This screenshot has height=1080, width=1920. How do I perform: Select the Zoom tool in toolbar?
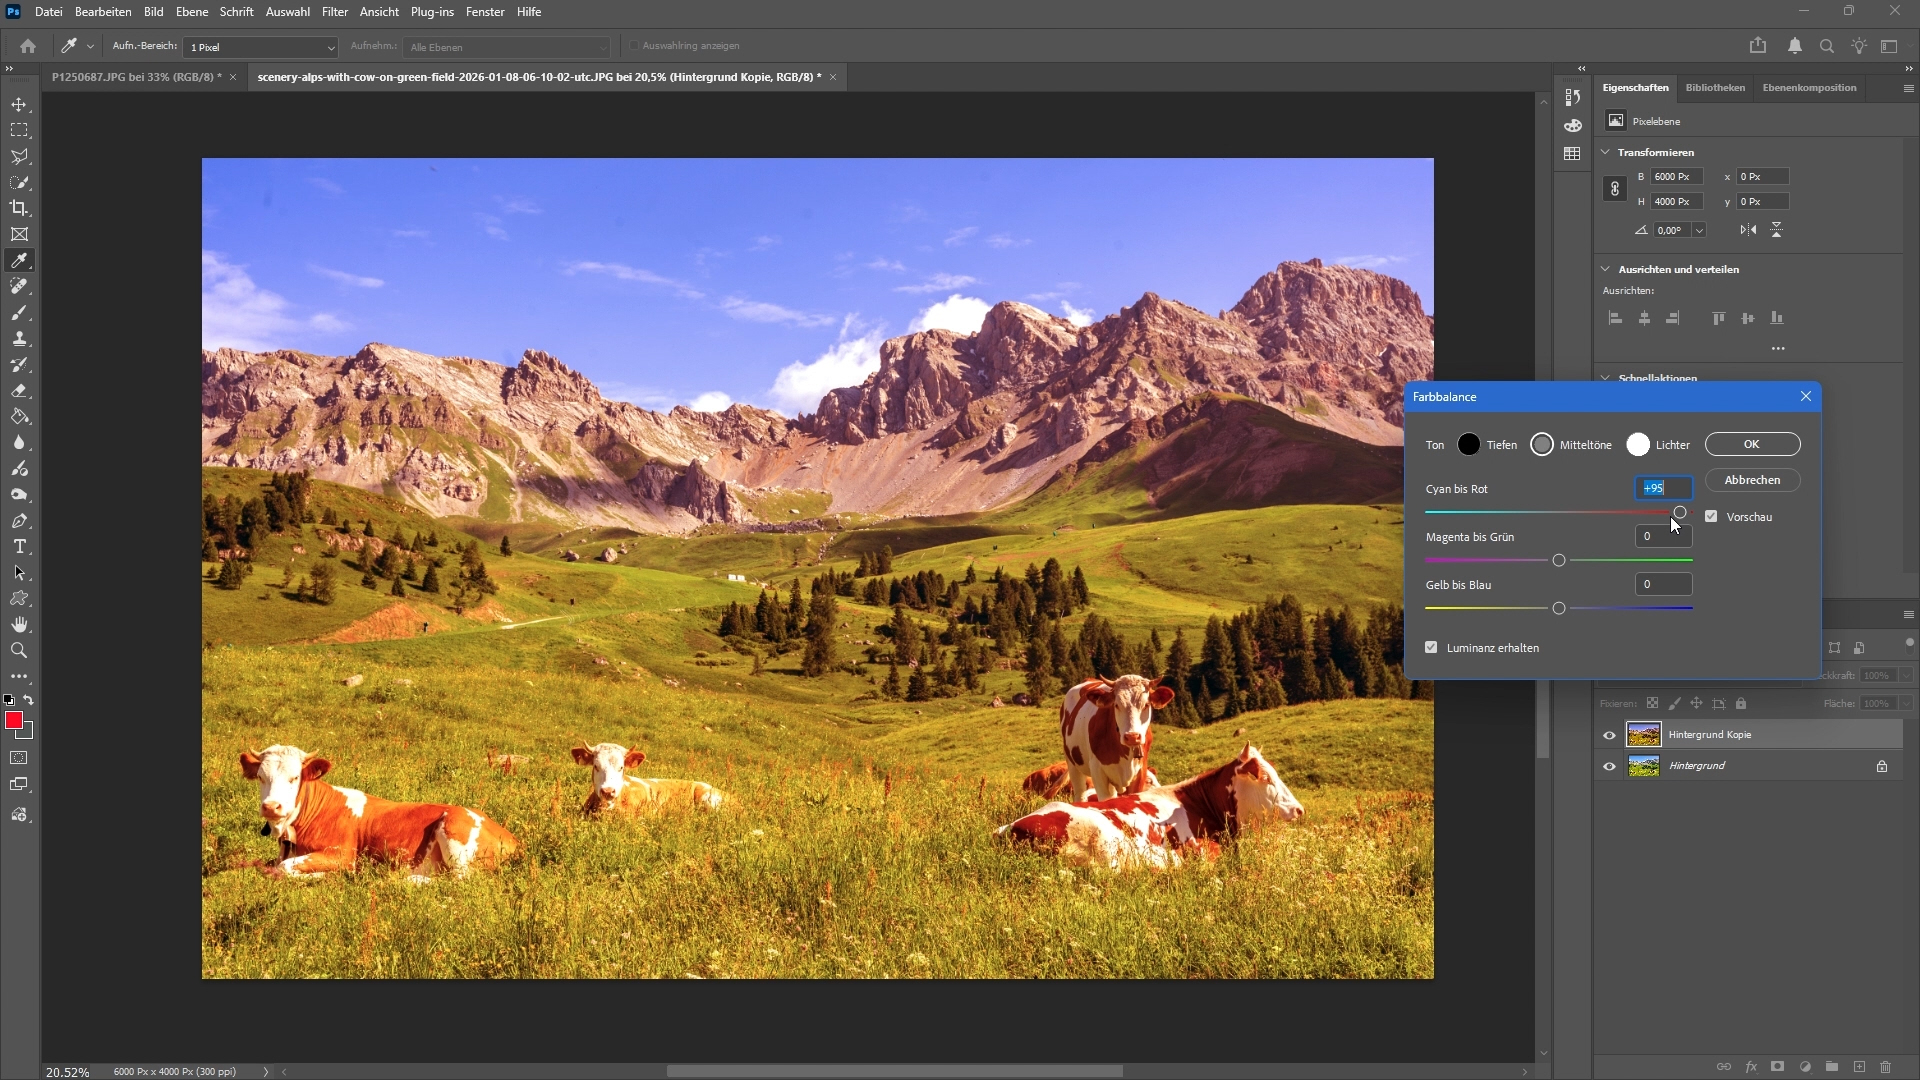[19, 651]
